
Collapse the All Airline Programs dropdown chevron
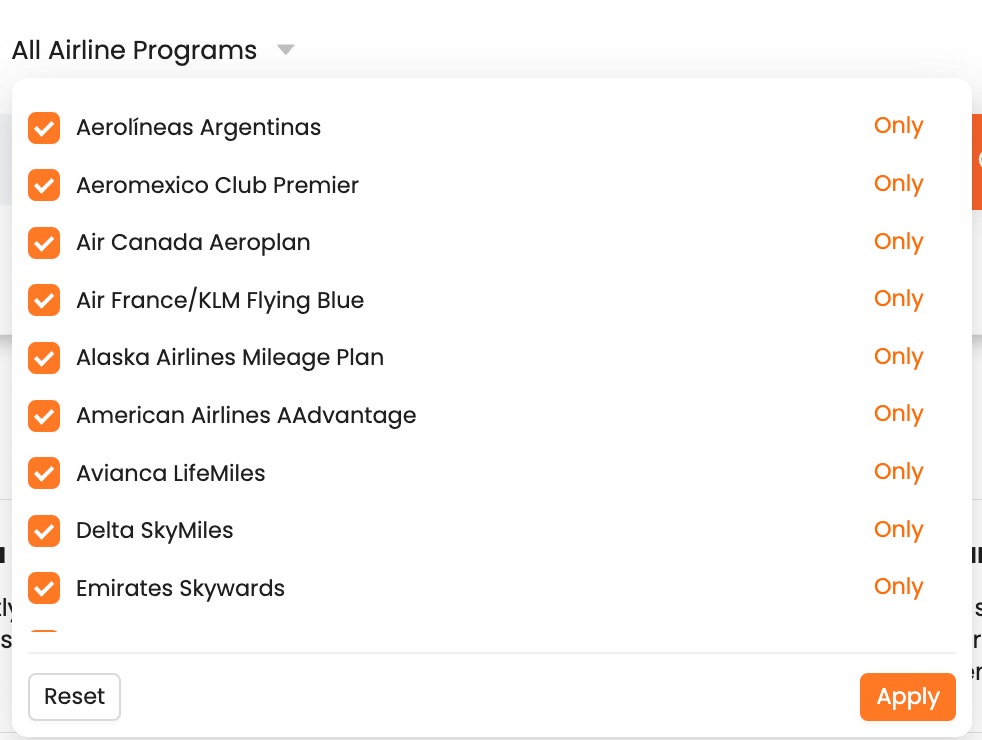(285, 49)
